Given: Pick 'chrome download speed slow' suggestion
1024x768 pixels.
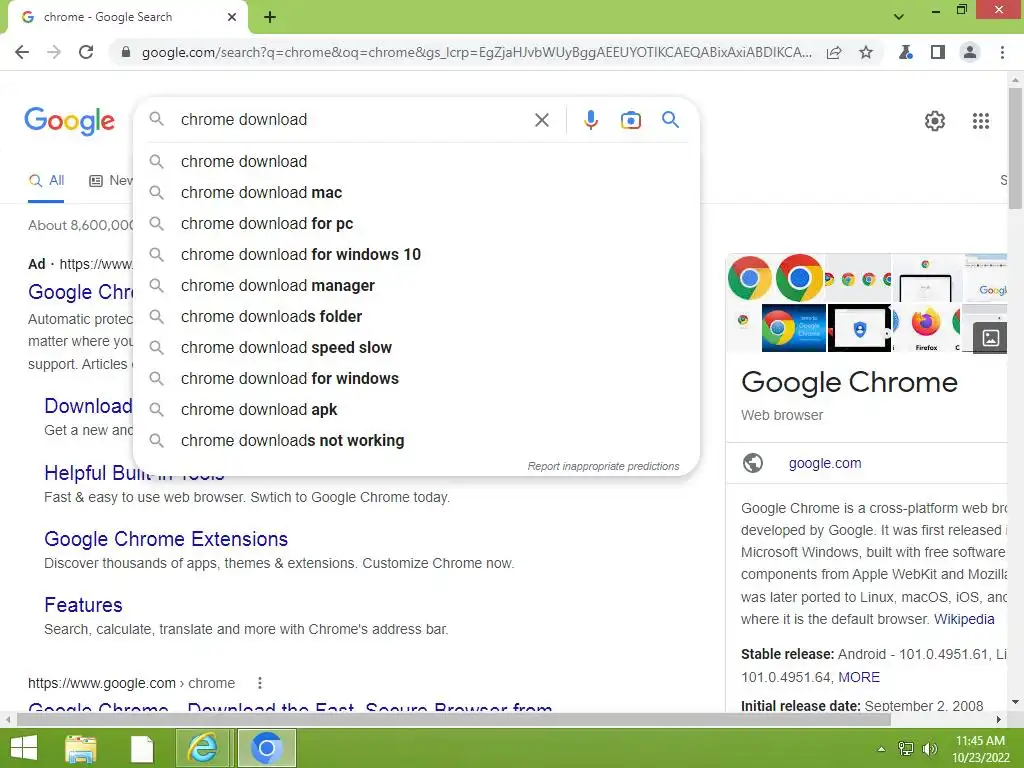Looking at the screenshot, I should [416, 347].
